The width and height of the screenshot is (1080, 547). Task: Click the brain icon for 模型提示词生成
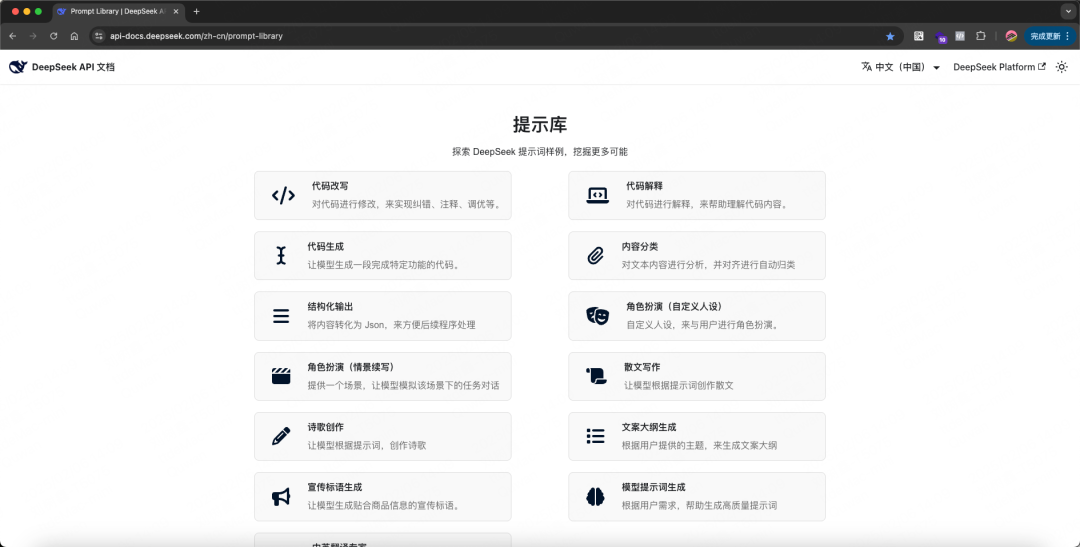(595, 497)
